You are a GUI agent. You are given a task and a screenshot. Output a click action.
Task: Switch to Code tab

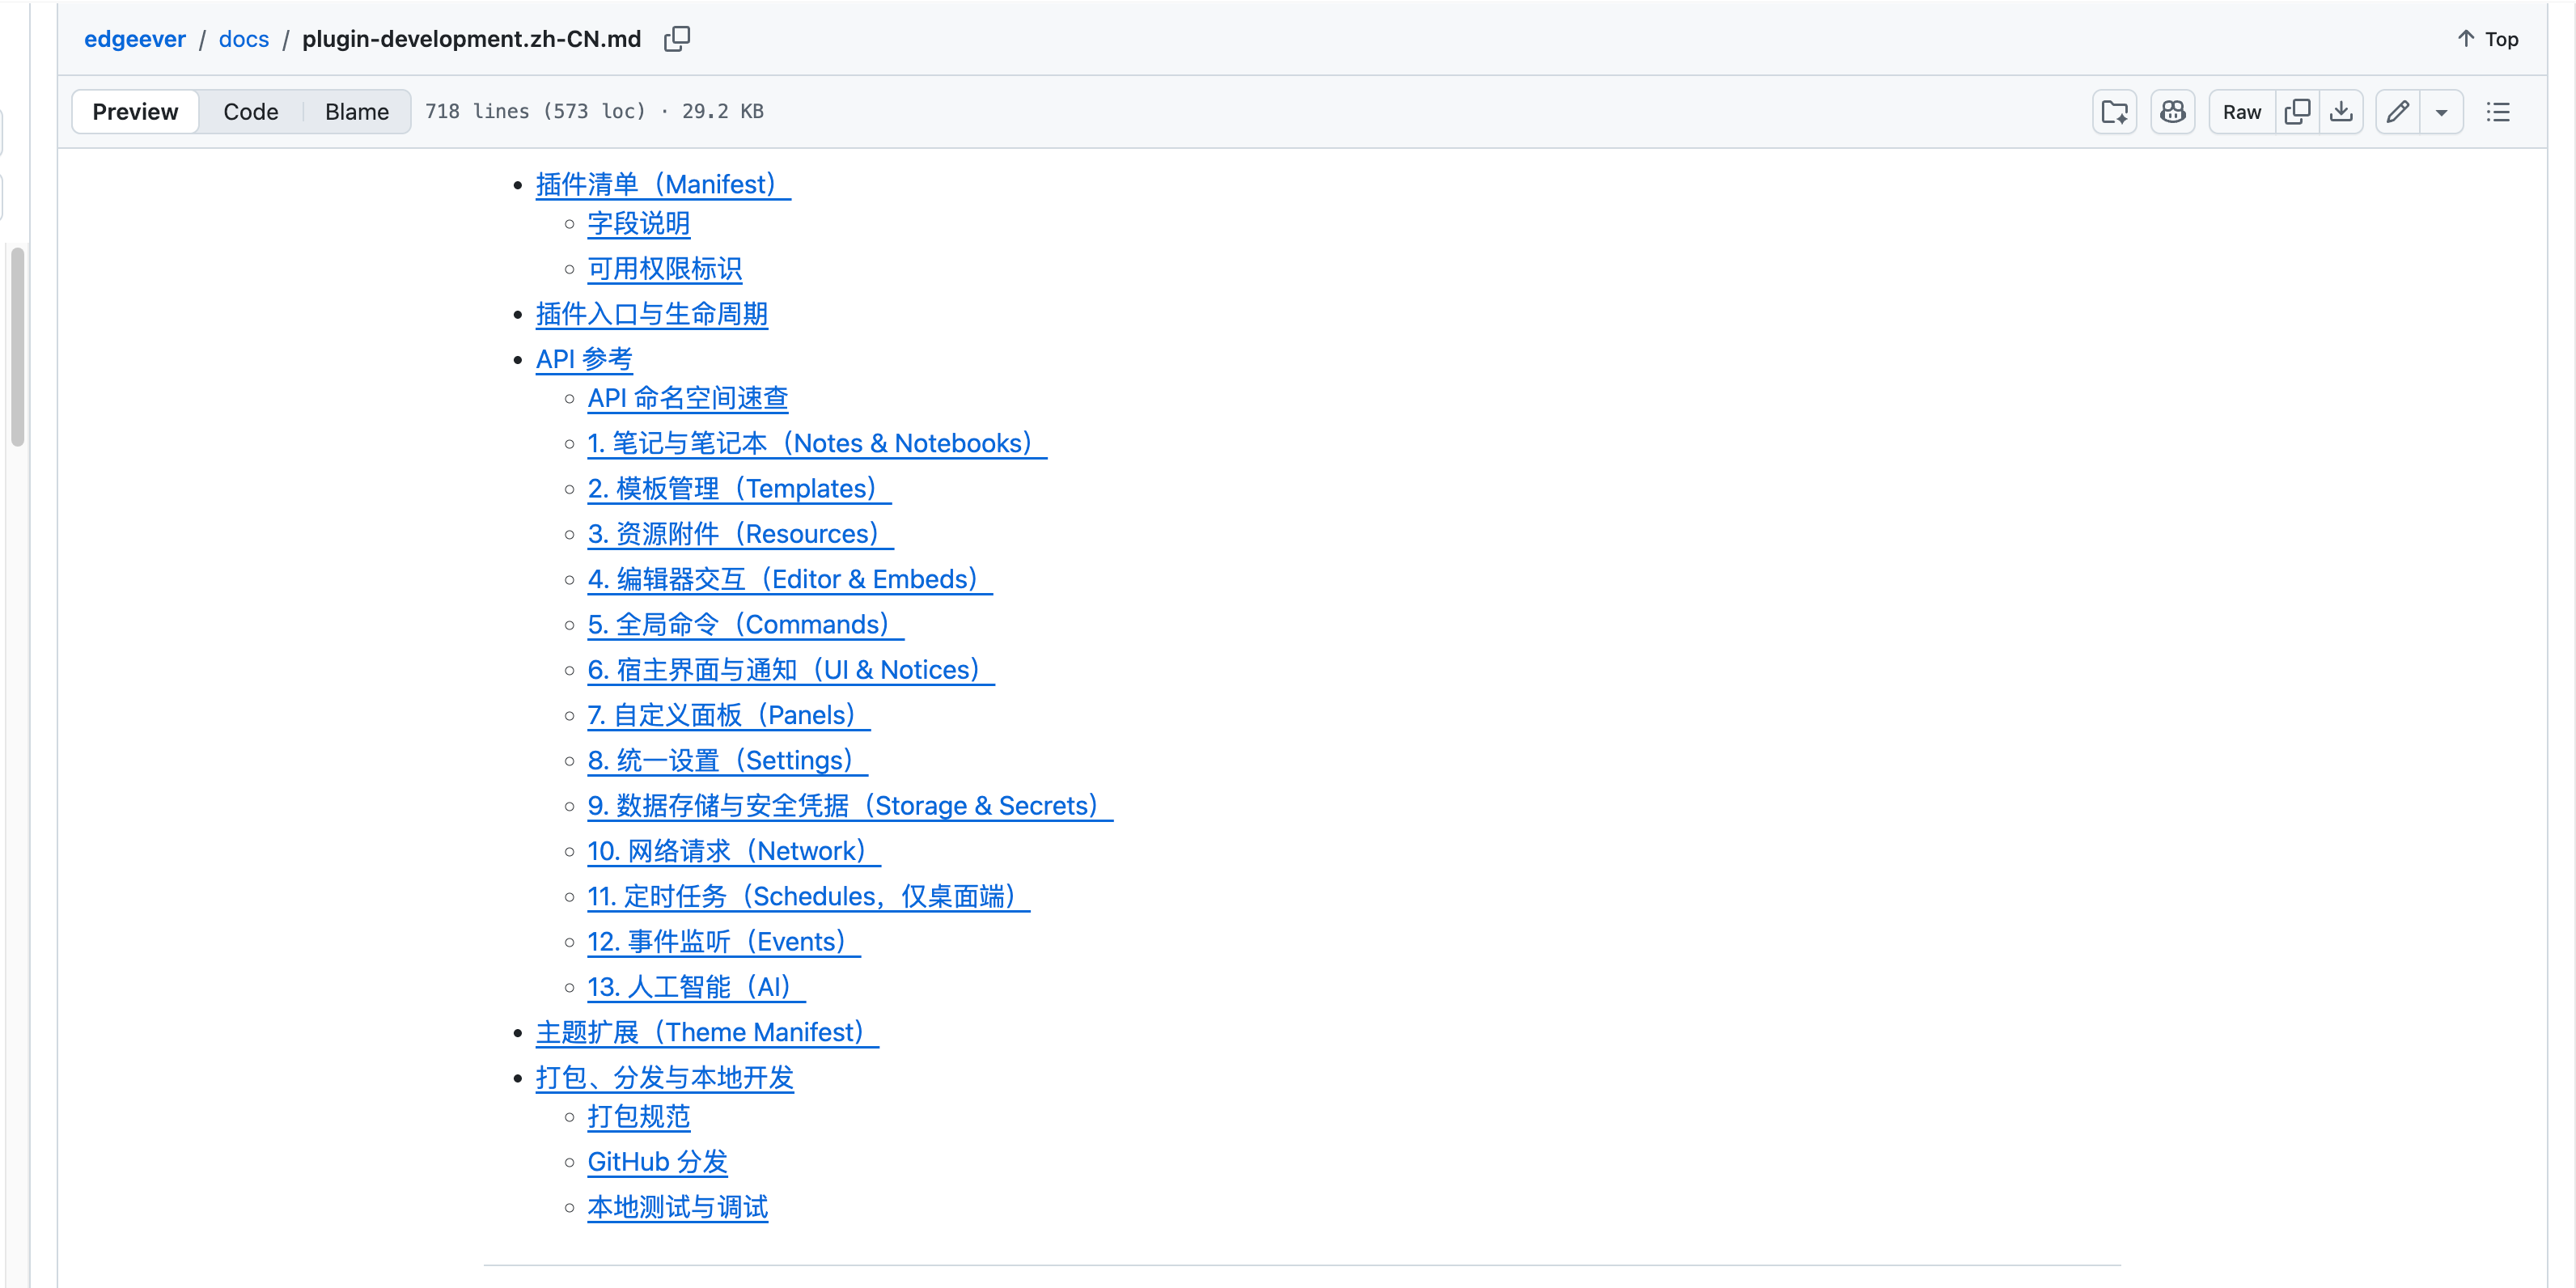(x=250, y=112)
